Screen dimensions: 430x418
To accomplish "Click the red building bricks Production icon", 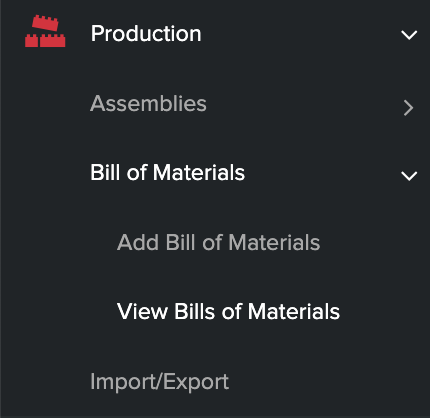I will click(x=45, y=31).
